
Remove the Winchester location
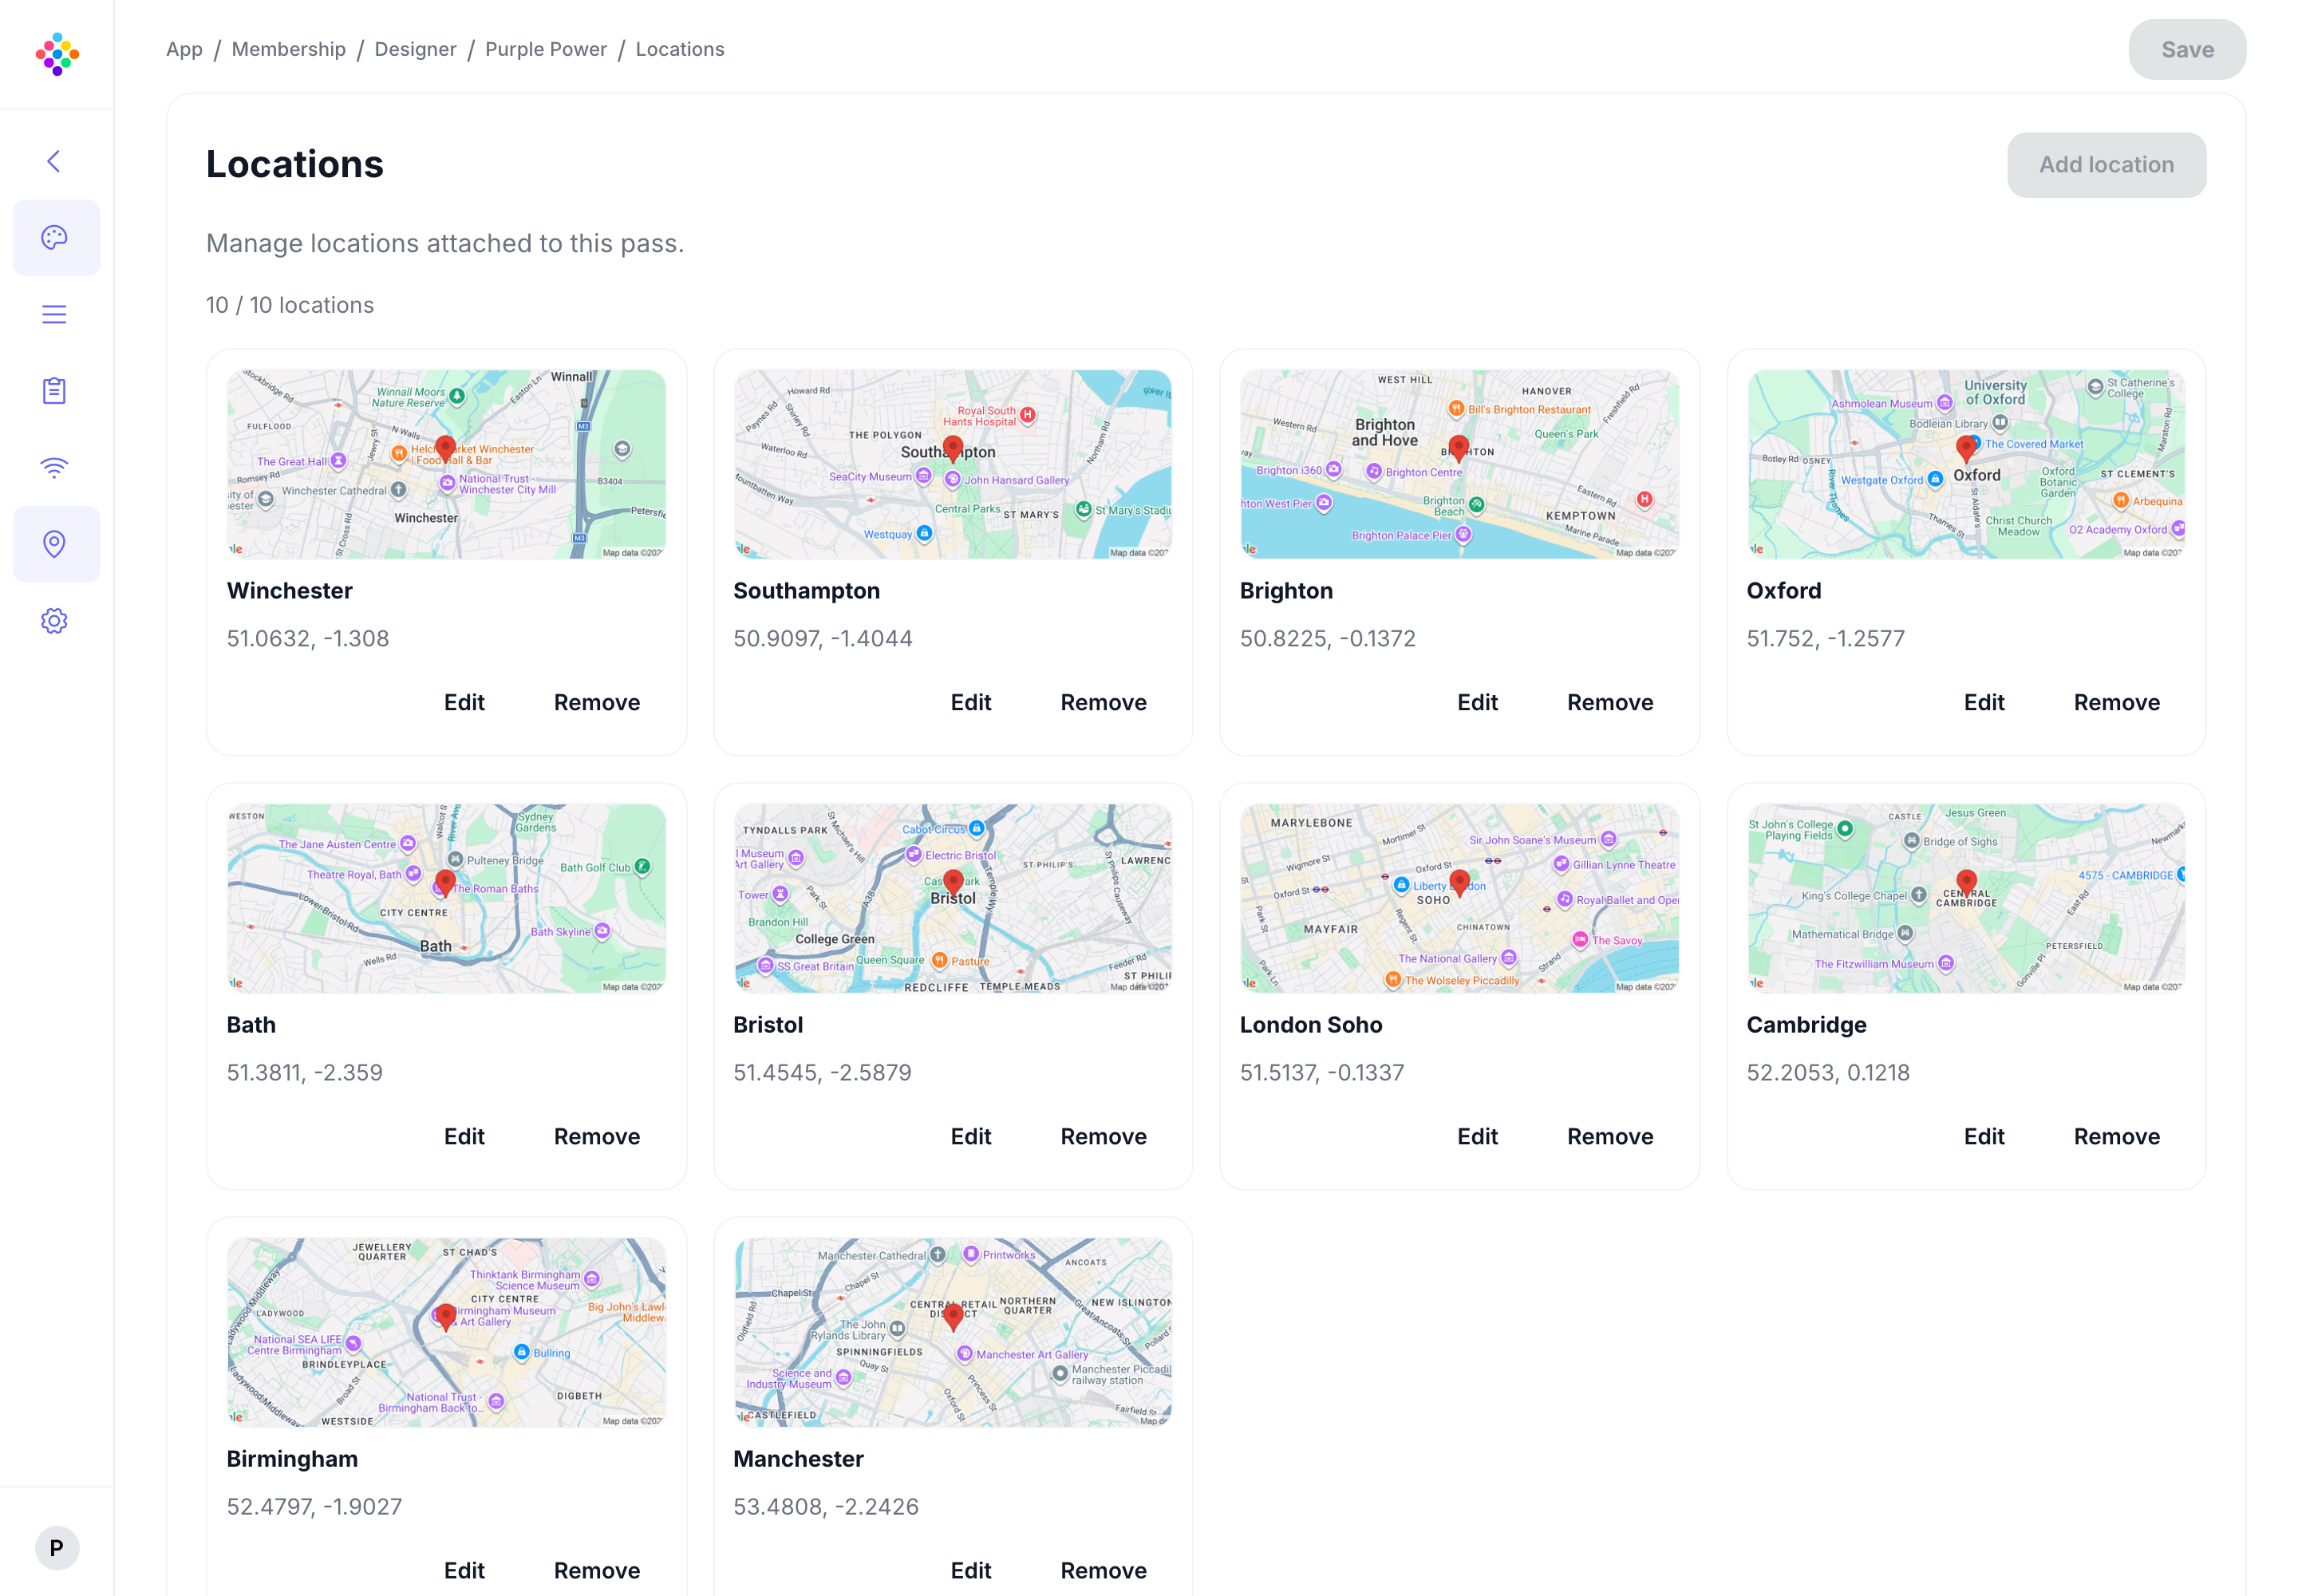597,702
